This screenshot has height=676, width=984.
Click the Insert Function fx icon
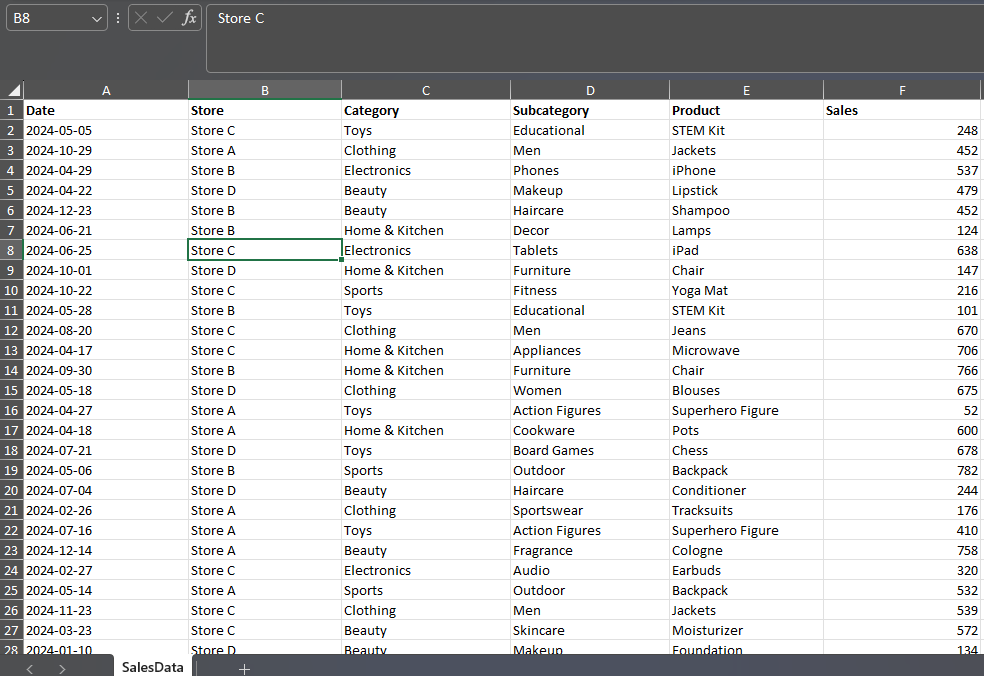click(x=189, y=18)
